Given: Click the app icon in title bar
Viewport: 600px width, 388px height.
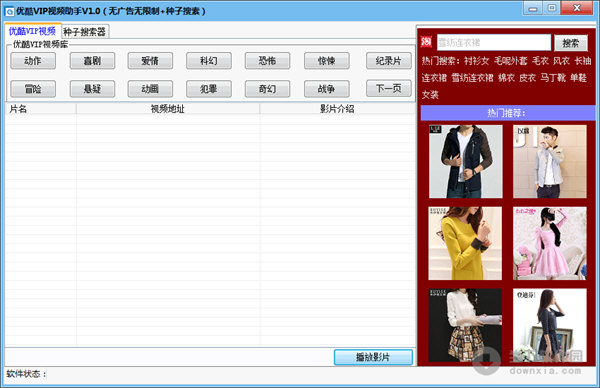Looking at the screenshot, I should click(9, 11).
